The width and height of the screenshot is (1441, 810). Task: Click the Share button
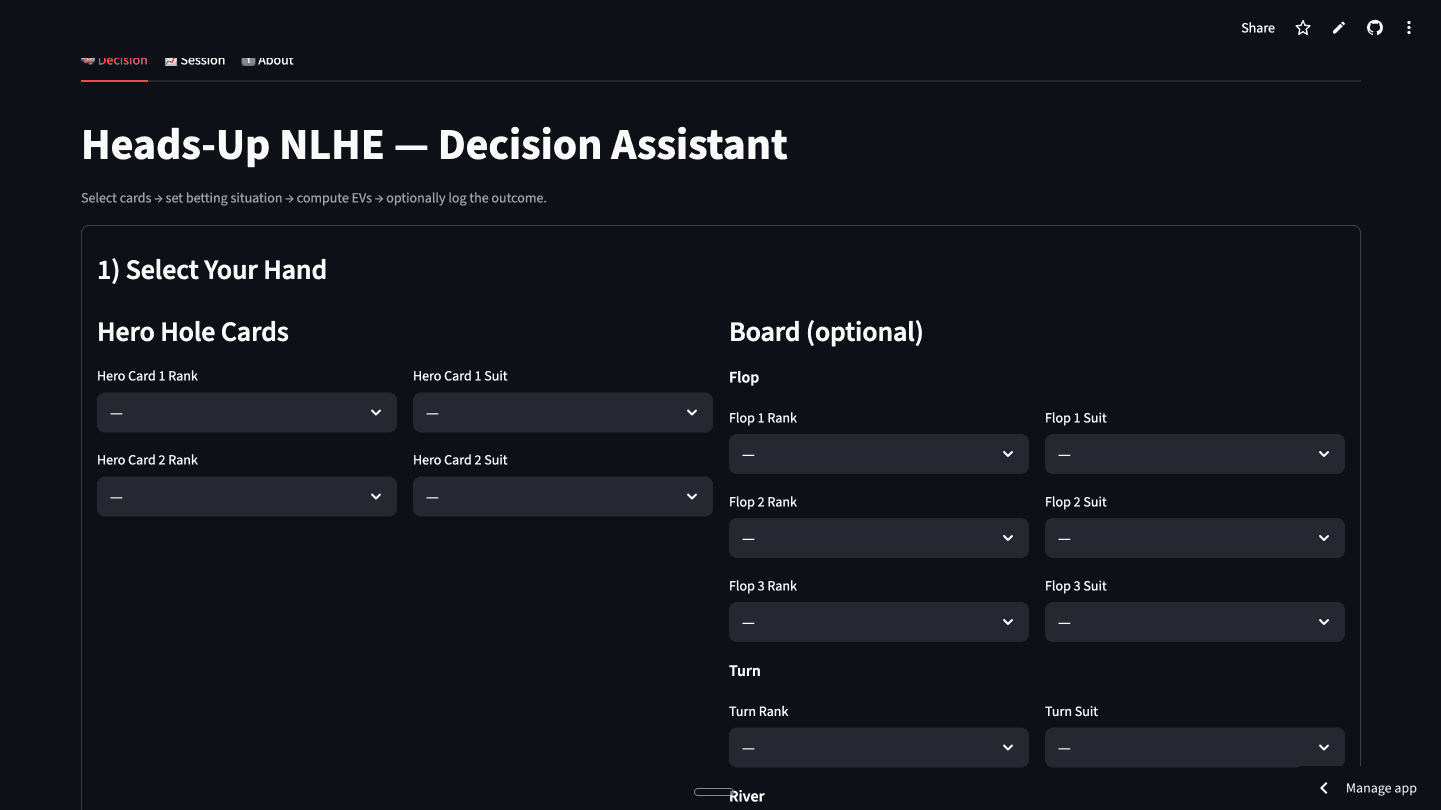(x=1257, y=28)
